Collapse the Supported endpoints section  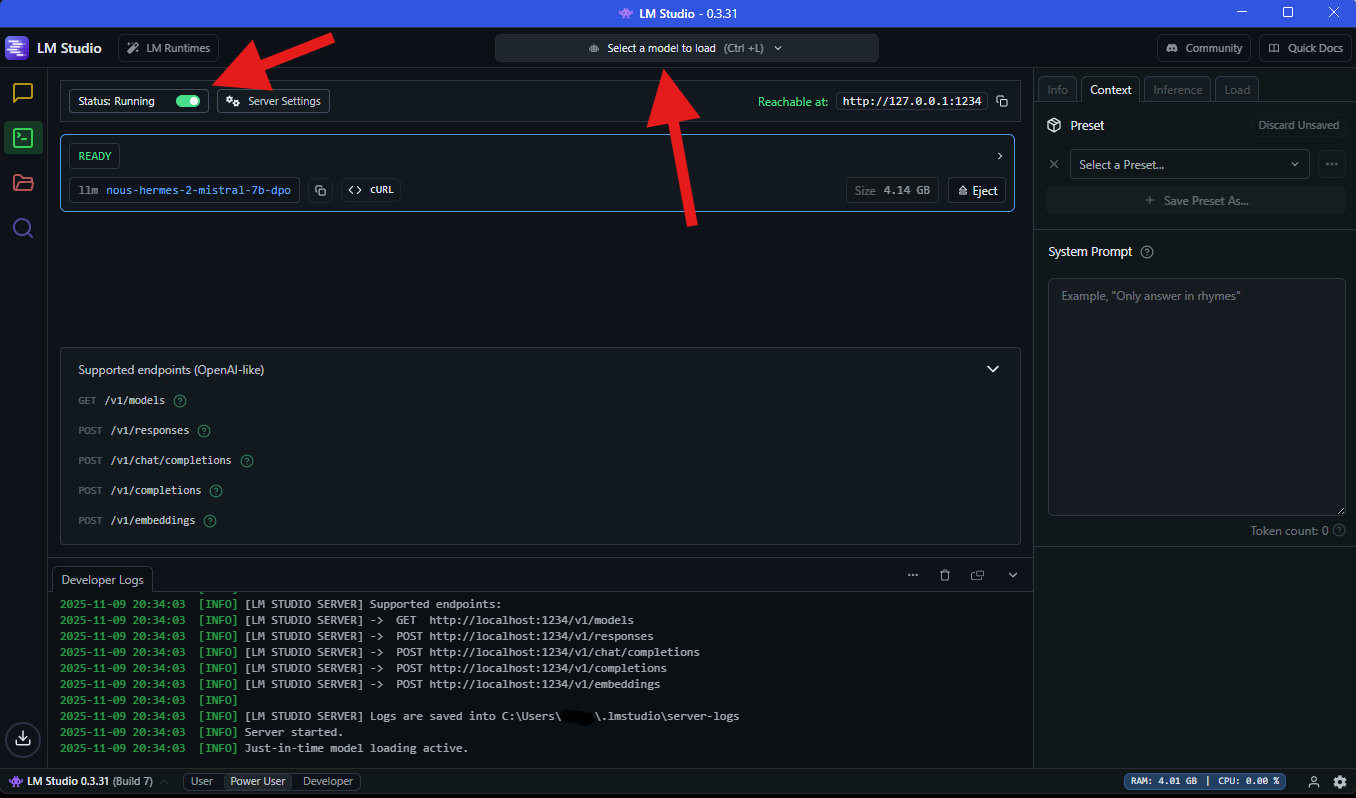[993, 369]
